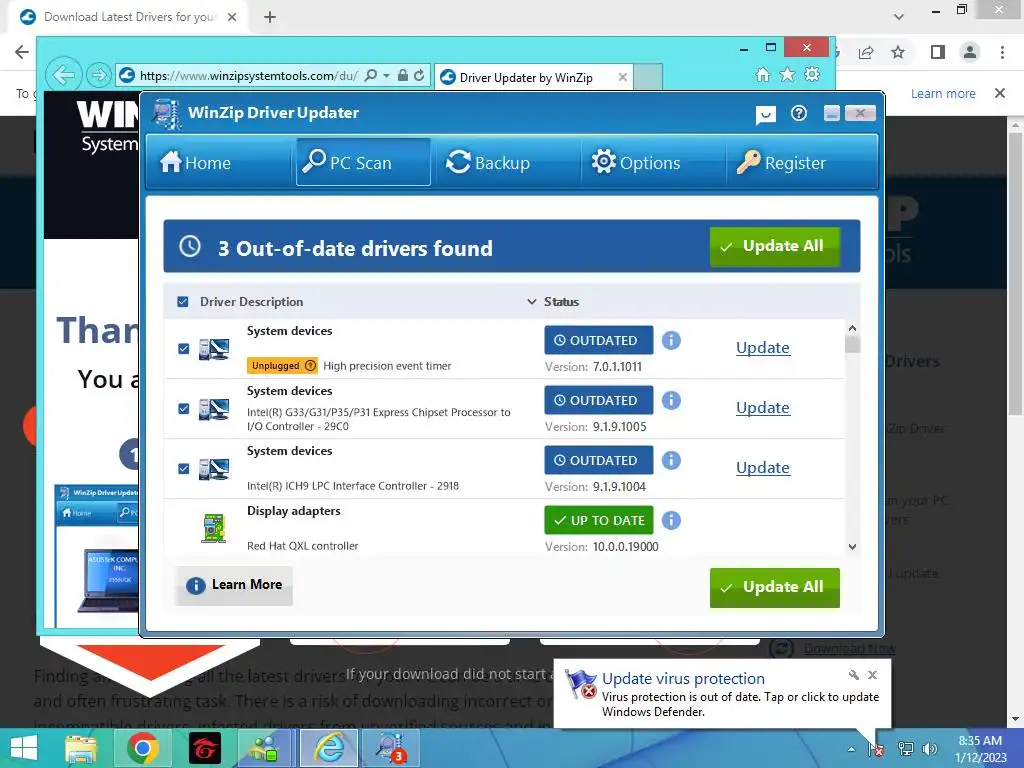This screenshot has height=768, width=1024.
Task: Click the display adapters device icon
Action: (x=214, y=528)
